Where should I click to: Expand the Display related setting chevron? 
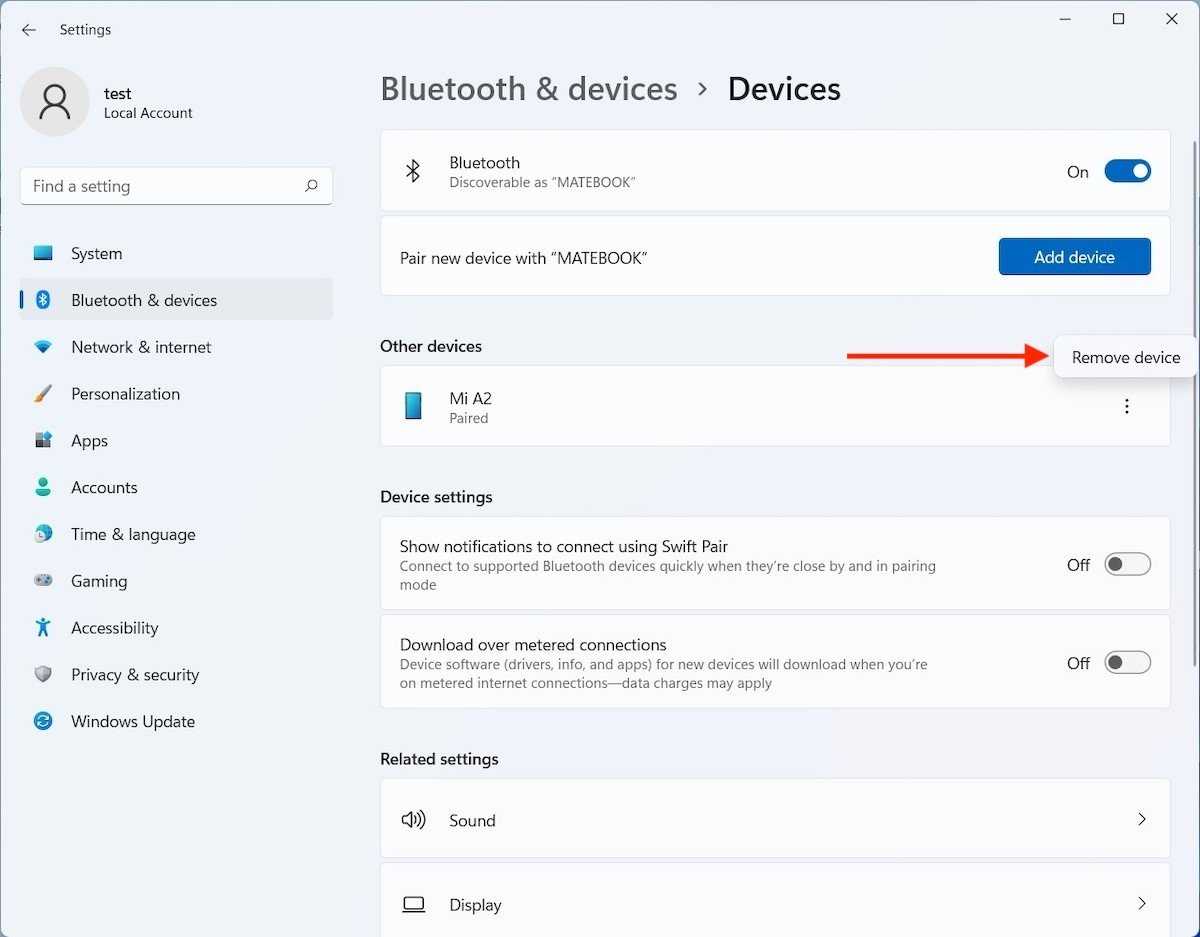coord(1141,904)
